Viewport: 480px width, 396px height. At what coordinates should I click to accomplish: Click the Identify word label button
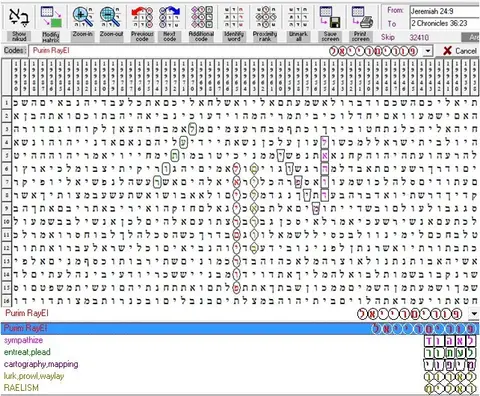pos(234,36)
